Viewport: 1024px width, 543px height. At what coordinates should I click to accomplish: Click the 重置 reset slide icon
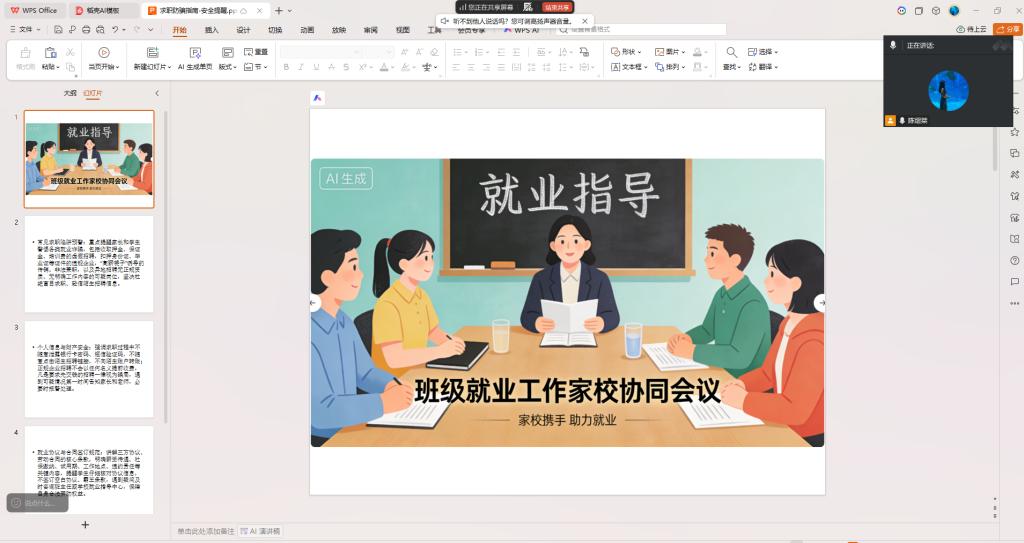tap(246, 52)
